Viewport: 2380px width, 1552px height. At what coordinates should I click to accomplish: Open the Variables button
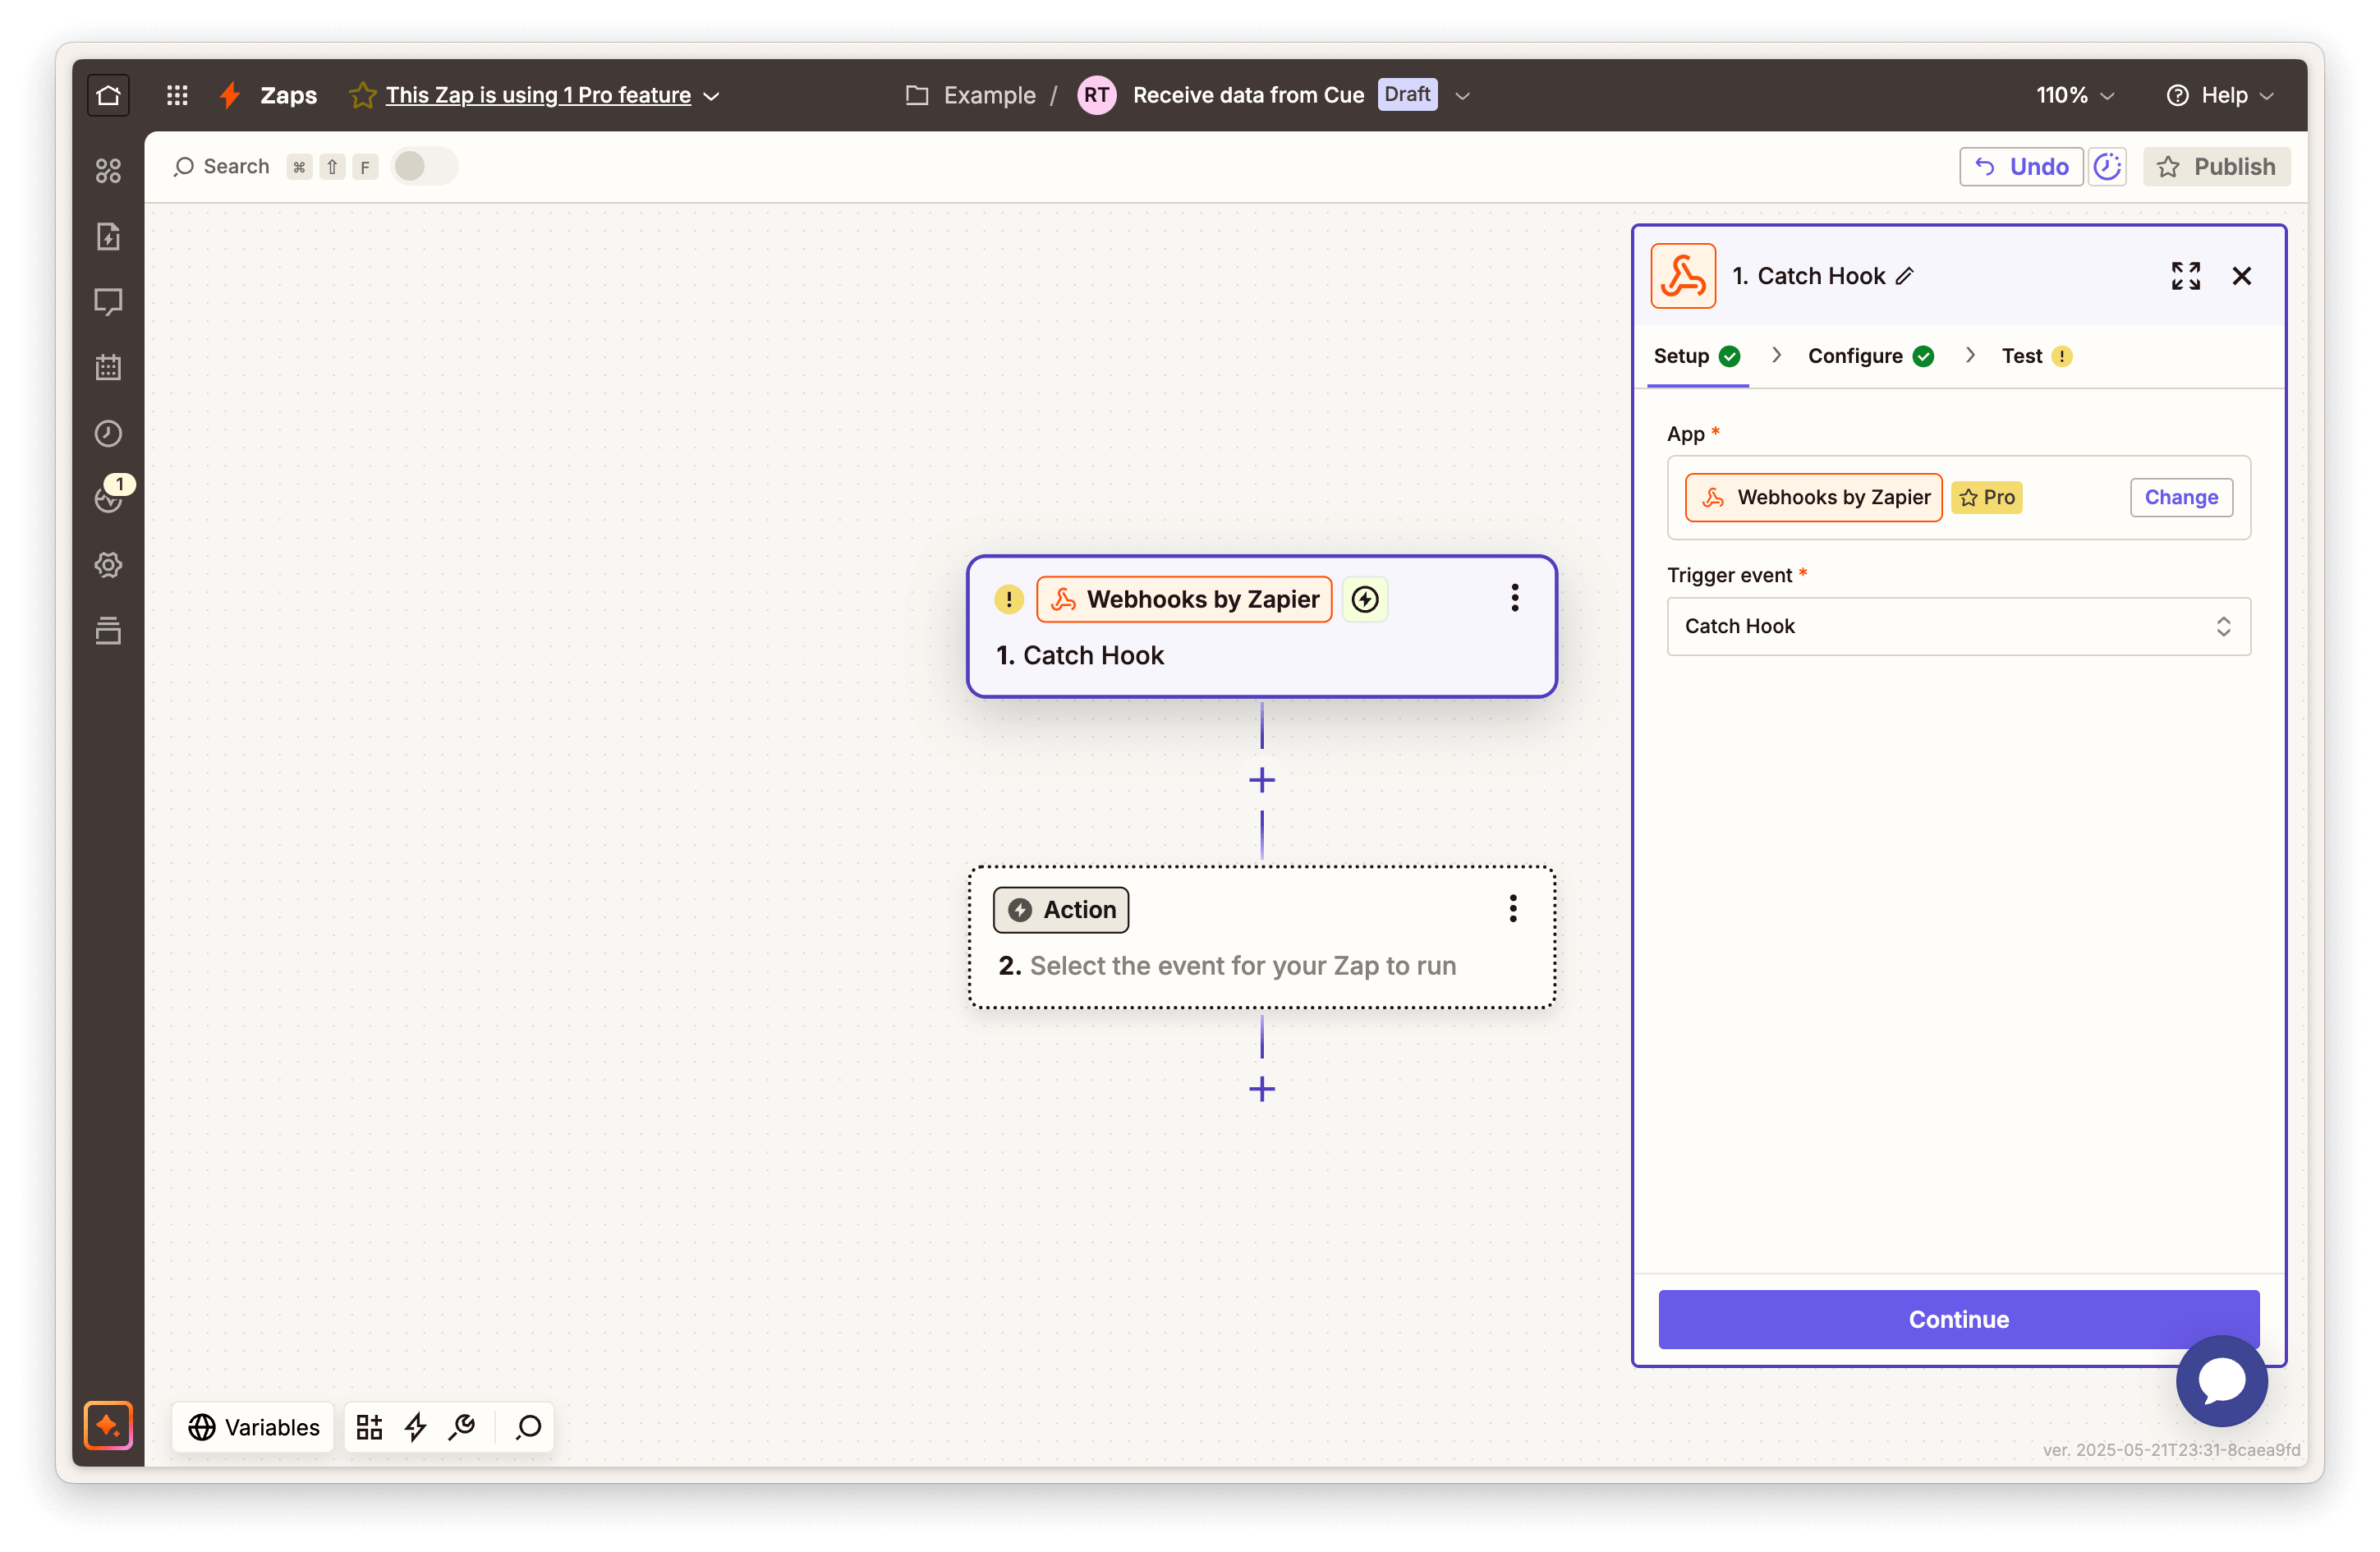click(x=253, y=1427)
